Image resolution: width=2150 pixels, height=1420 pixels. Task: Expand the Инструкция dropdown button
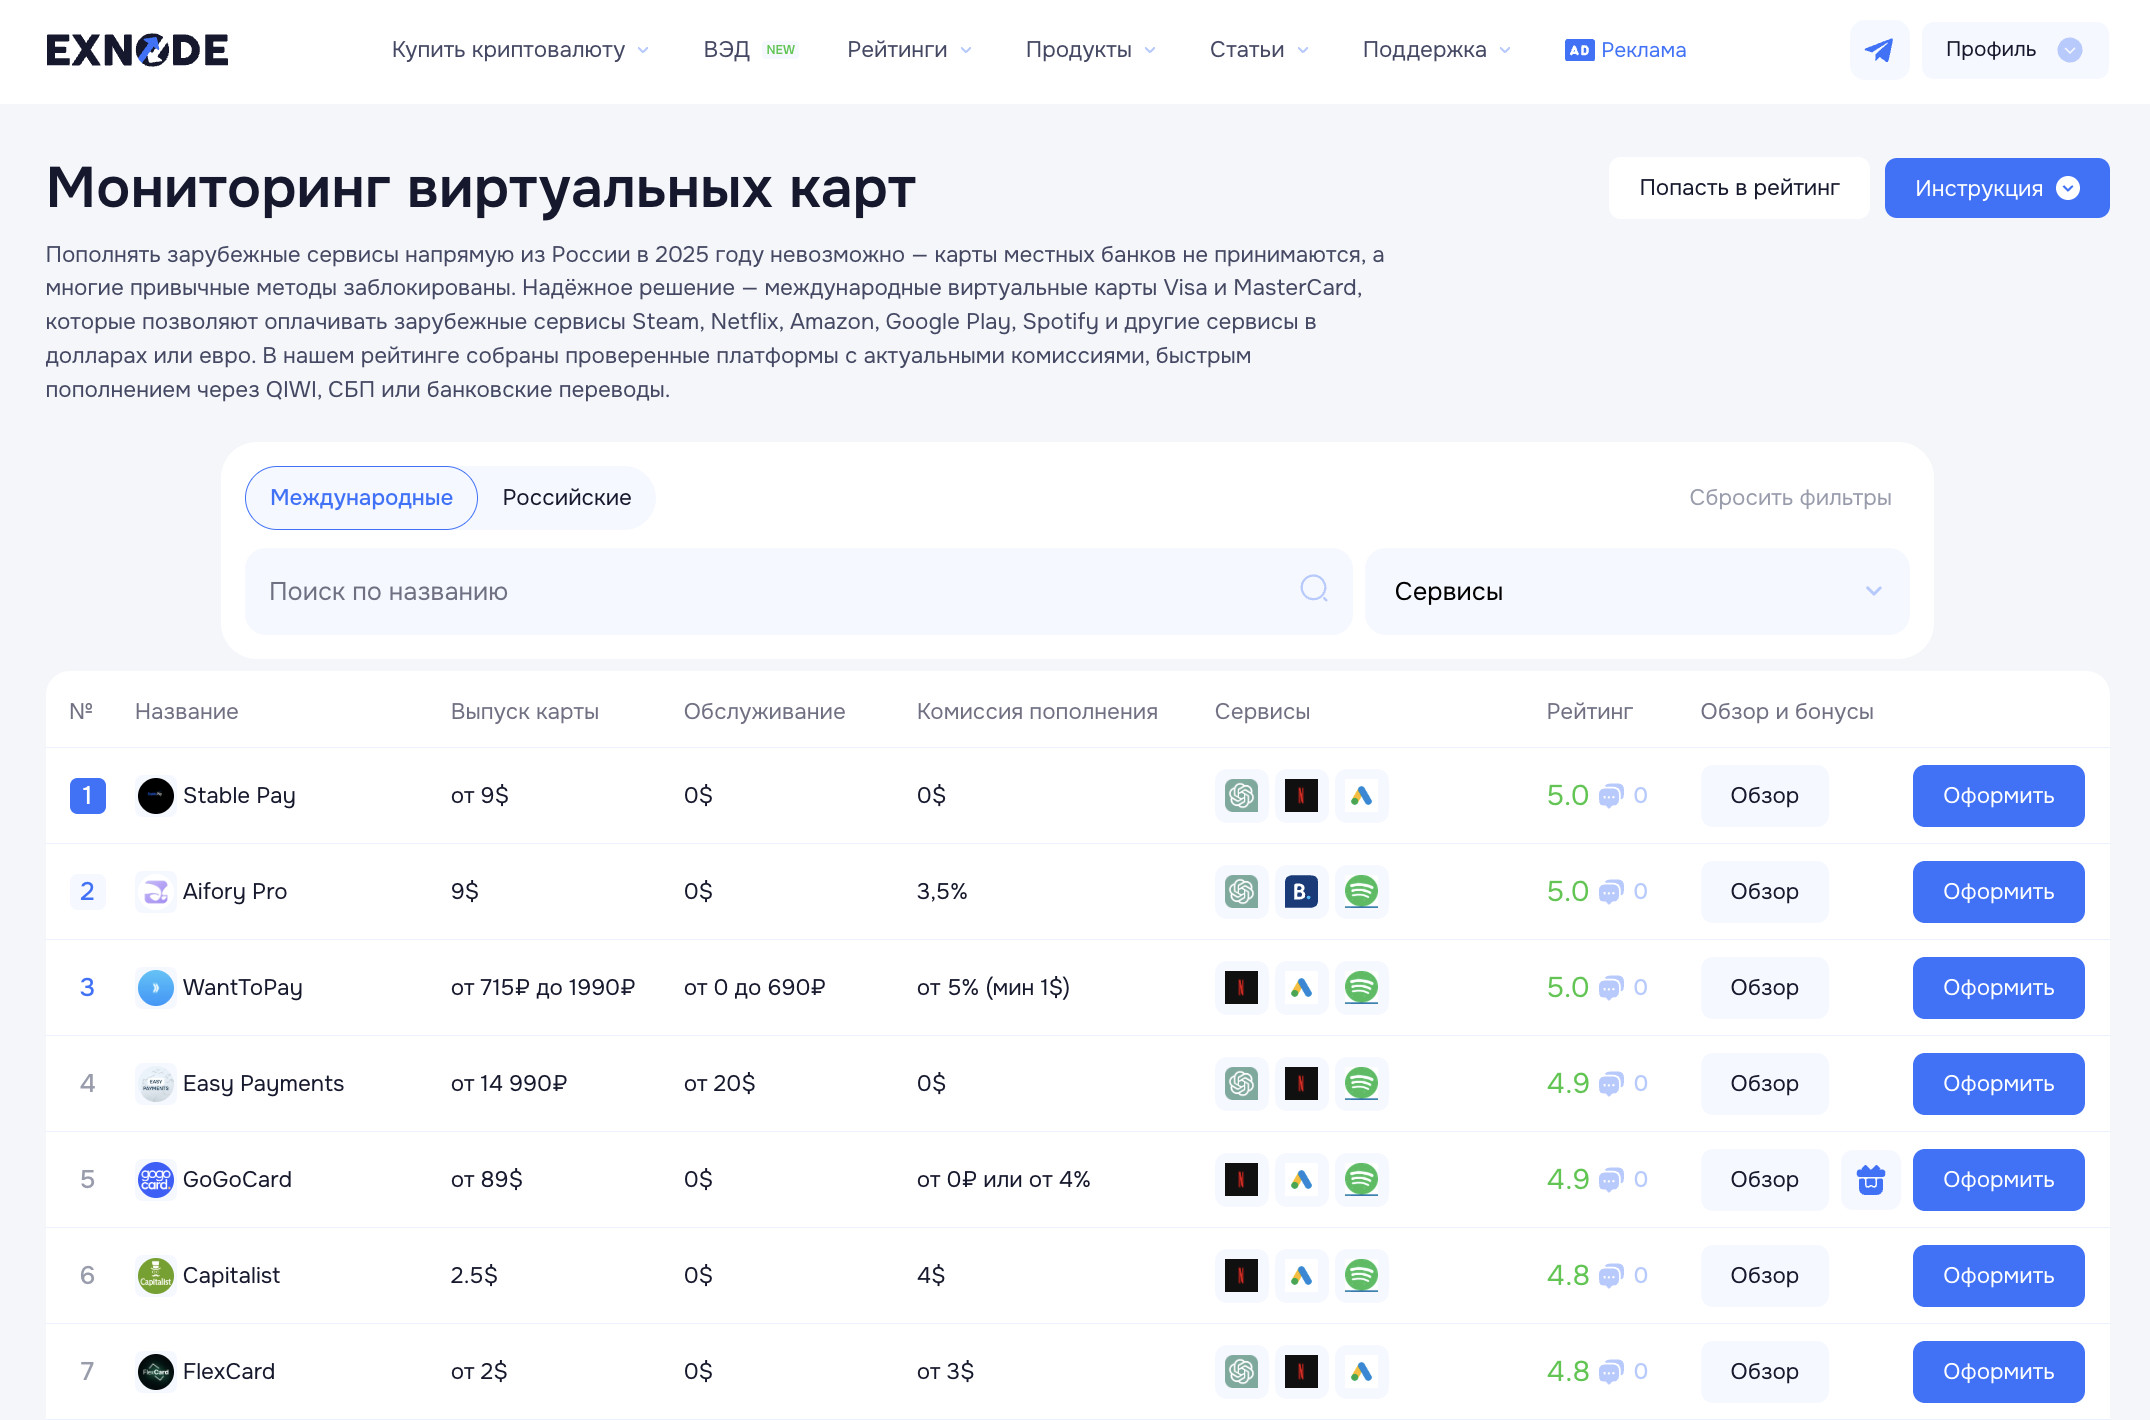point(1996,188)
